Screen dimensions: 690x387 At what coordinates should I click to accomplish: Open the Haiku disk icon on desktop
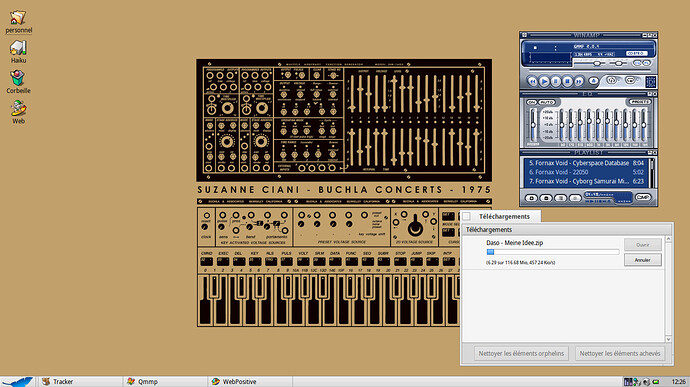click(18, 52)
